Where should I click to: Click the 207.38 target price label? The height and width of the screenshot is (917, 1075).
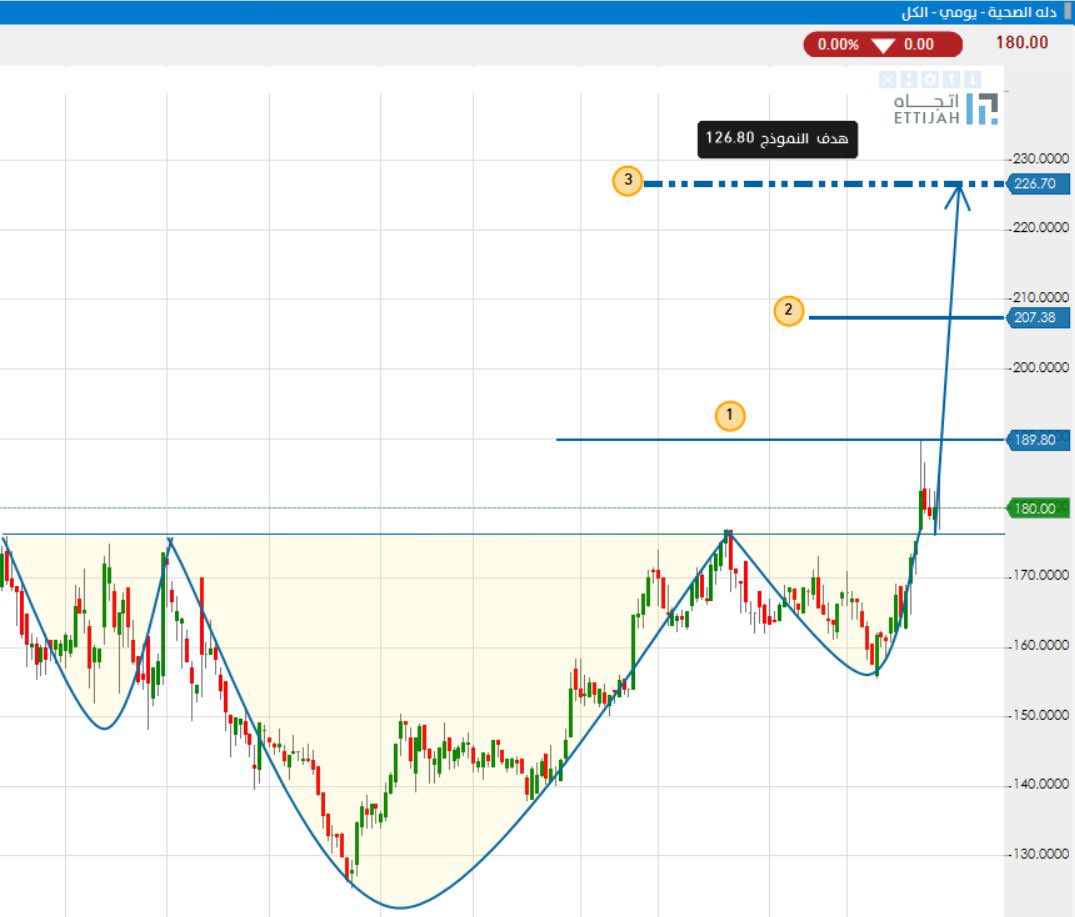point(1038,317)
